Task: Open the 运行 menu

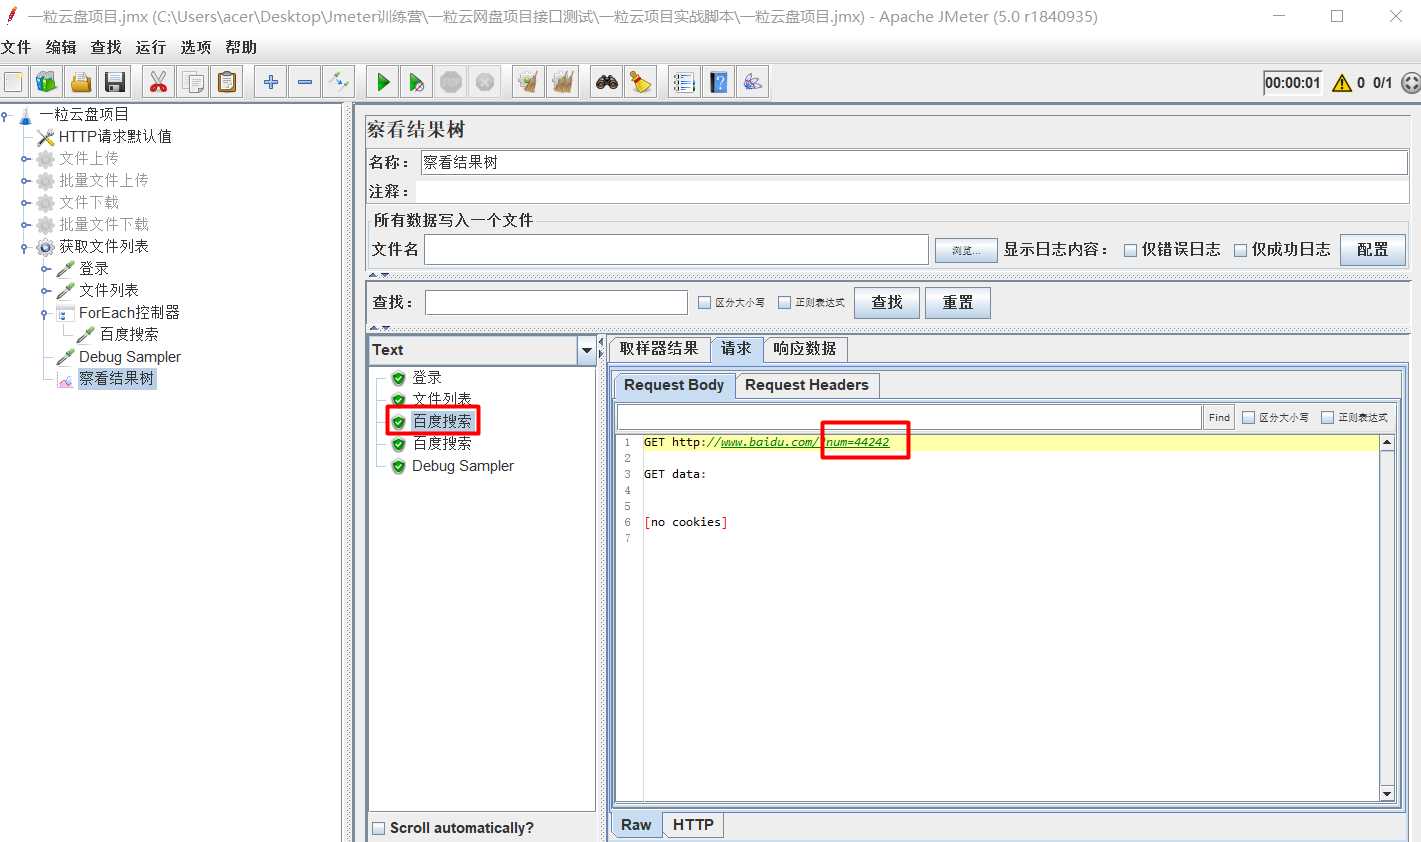Action: (151, 47)
